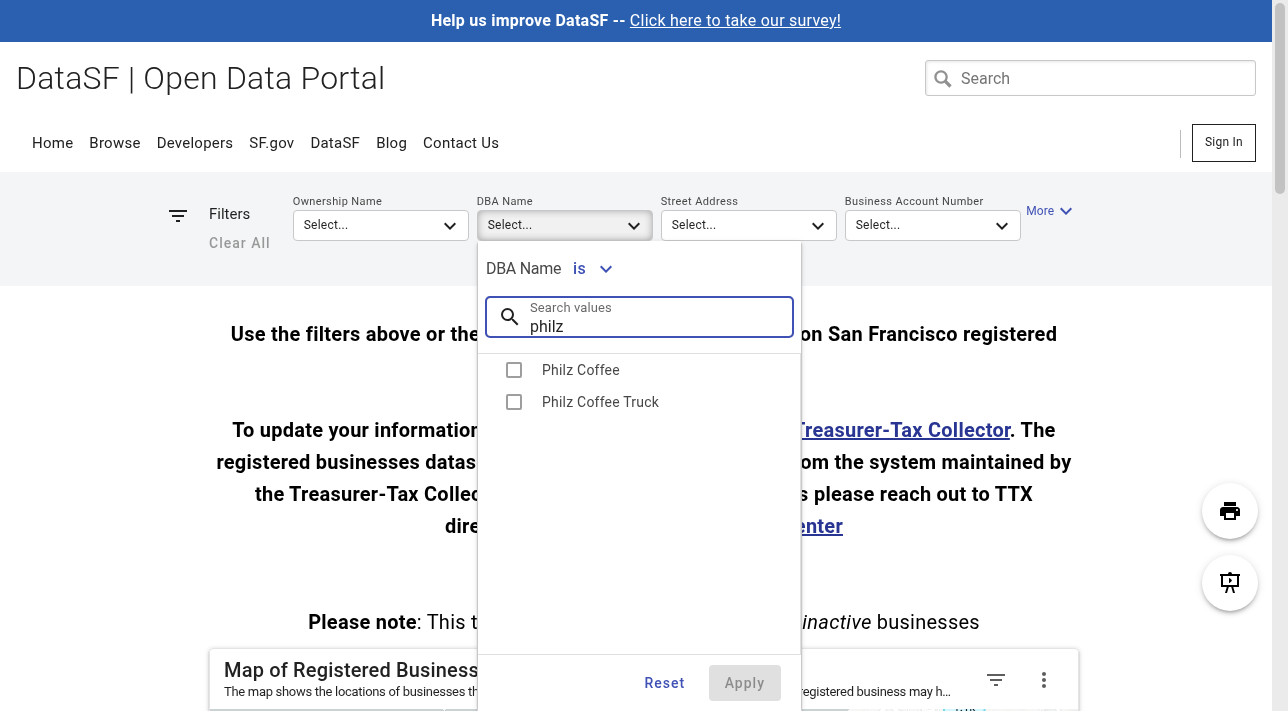Screen dimensions: 1288x711
Task: Click the survey link in banner
Action: point(735,20)
